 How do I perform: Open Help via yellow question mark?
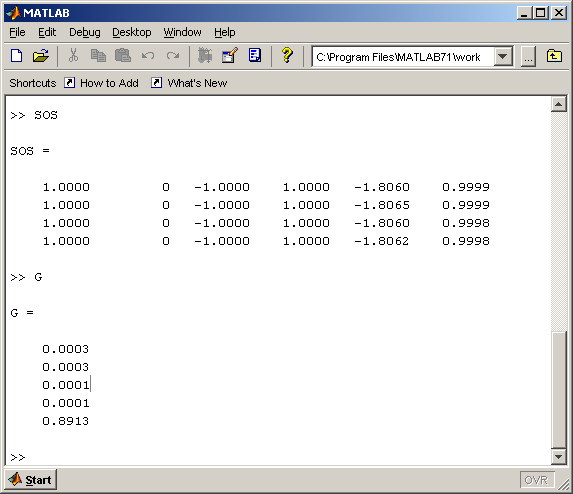[x=287, y=56]
